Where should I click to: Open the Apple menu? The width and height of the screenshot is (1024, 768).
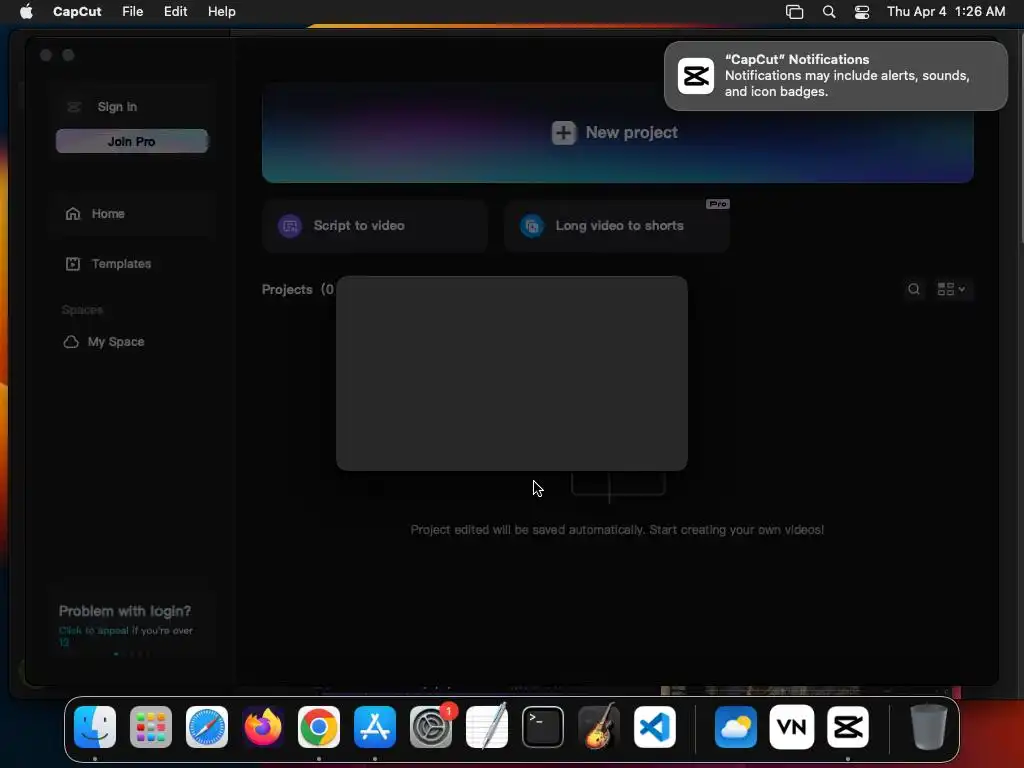click(26, 11)
